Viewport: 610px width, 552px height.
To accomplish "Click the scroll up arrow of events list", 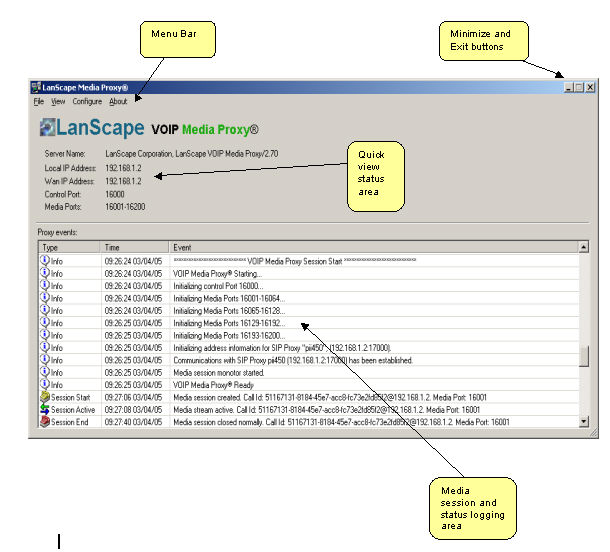I will point(584,247).
